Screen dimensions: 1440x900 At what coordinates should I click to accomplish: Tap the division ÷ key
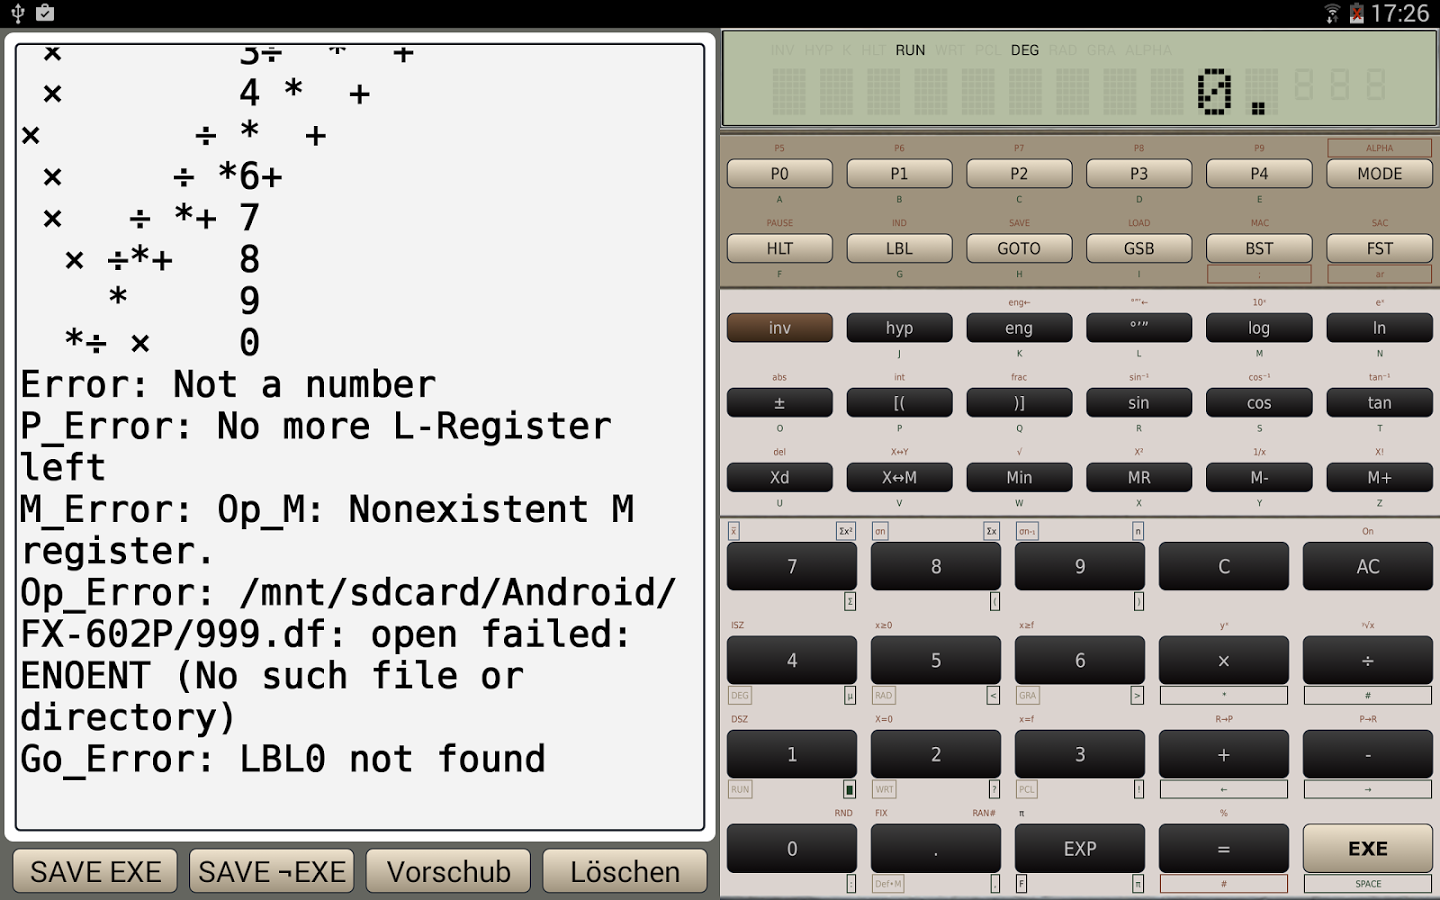point(1367,661)
